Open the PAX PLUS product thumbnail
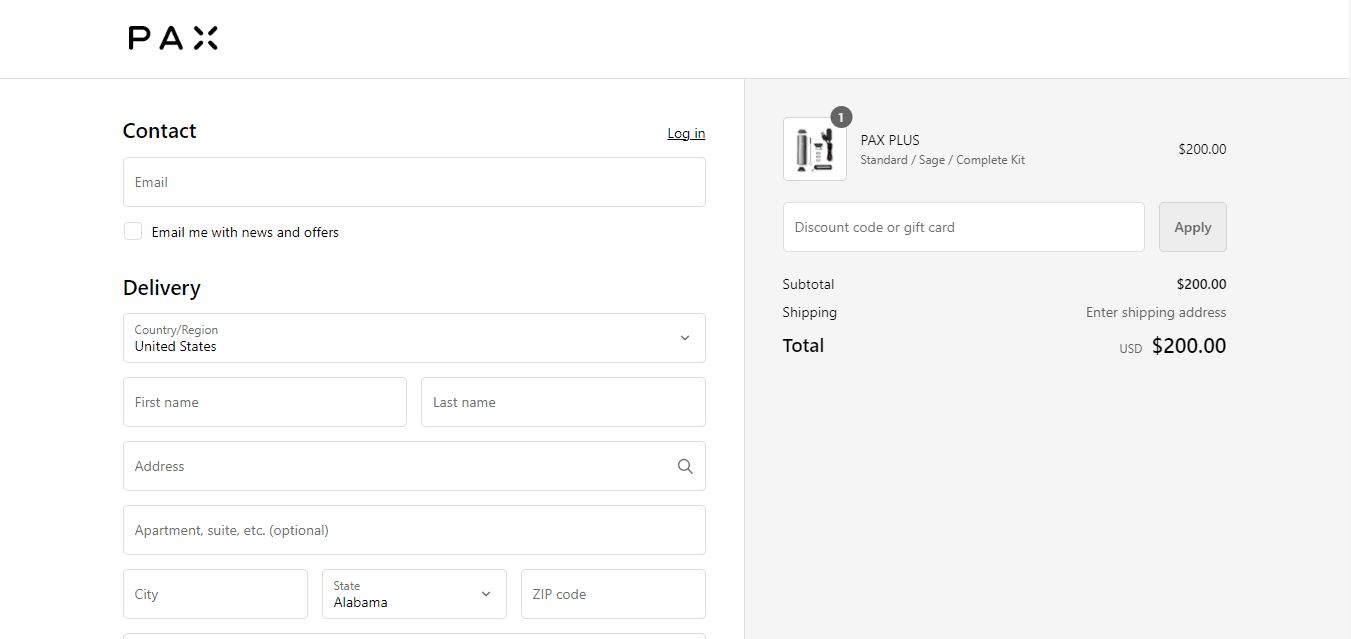The height and width of the screenshot is (639, 1351). coord(815,149)
